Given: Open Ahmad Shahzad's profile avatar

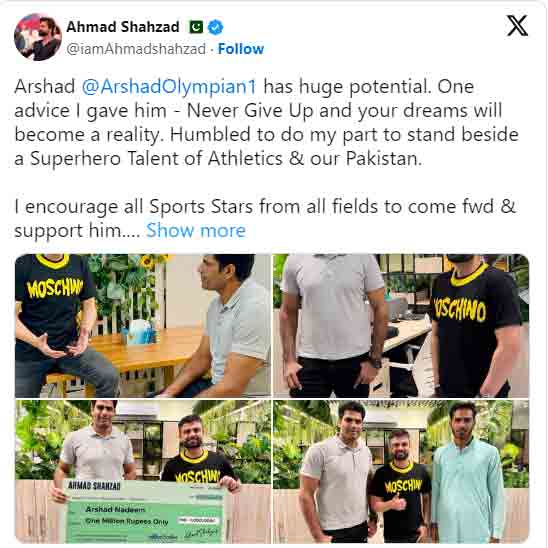Looking at the screenshot, I should 38,37.
